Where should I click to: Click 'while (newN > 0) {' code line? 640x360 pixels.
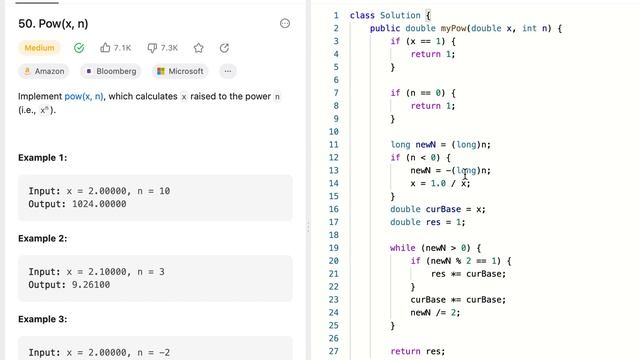pos(436,248)
